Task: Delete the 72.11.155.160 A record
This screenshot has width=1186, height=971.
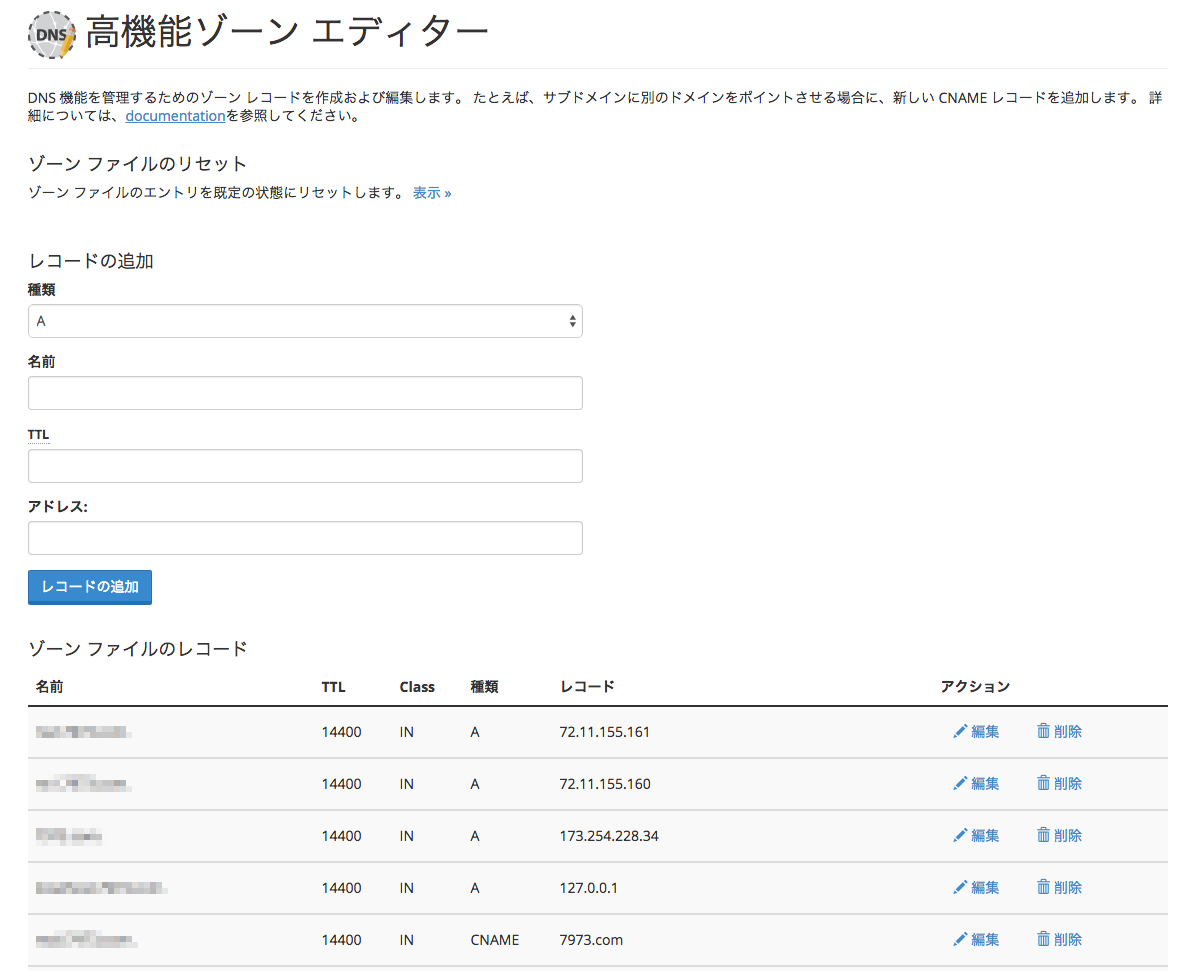Action: click(x=1059, y=784)
